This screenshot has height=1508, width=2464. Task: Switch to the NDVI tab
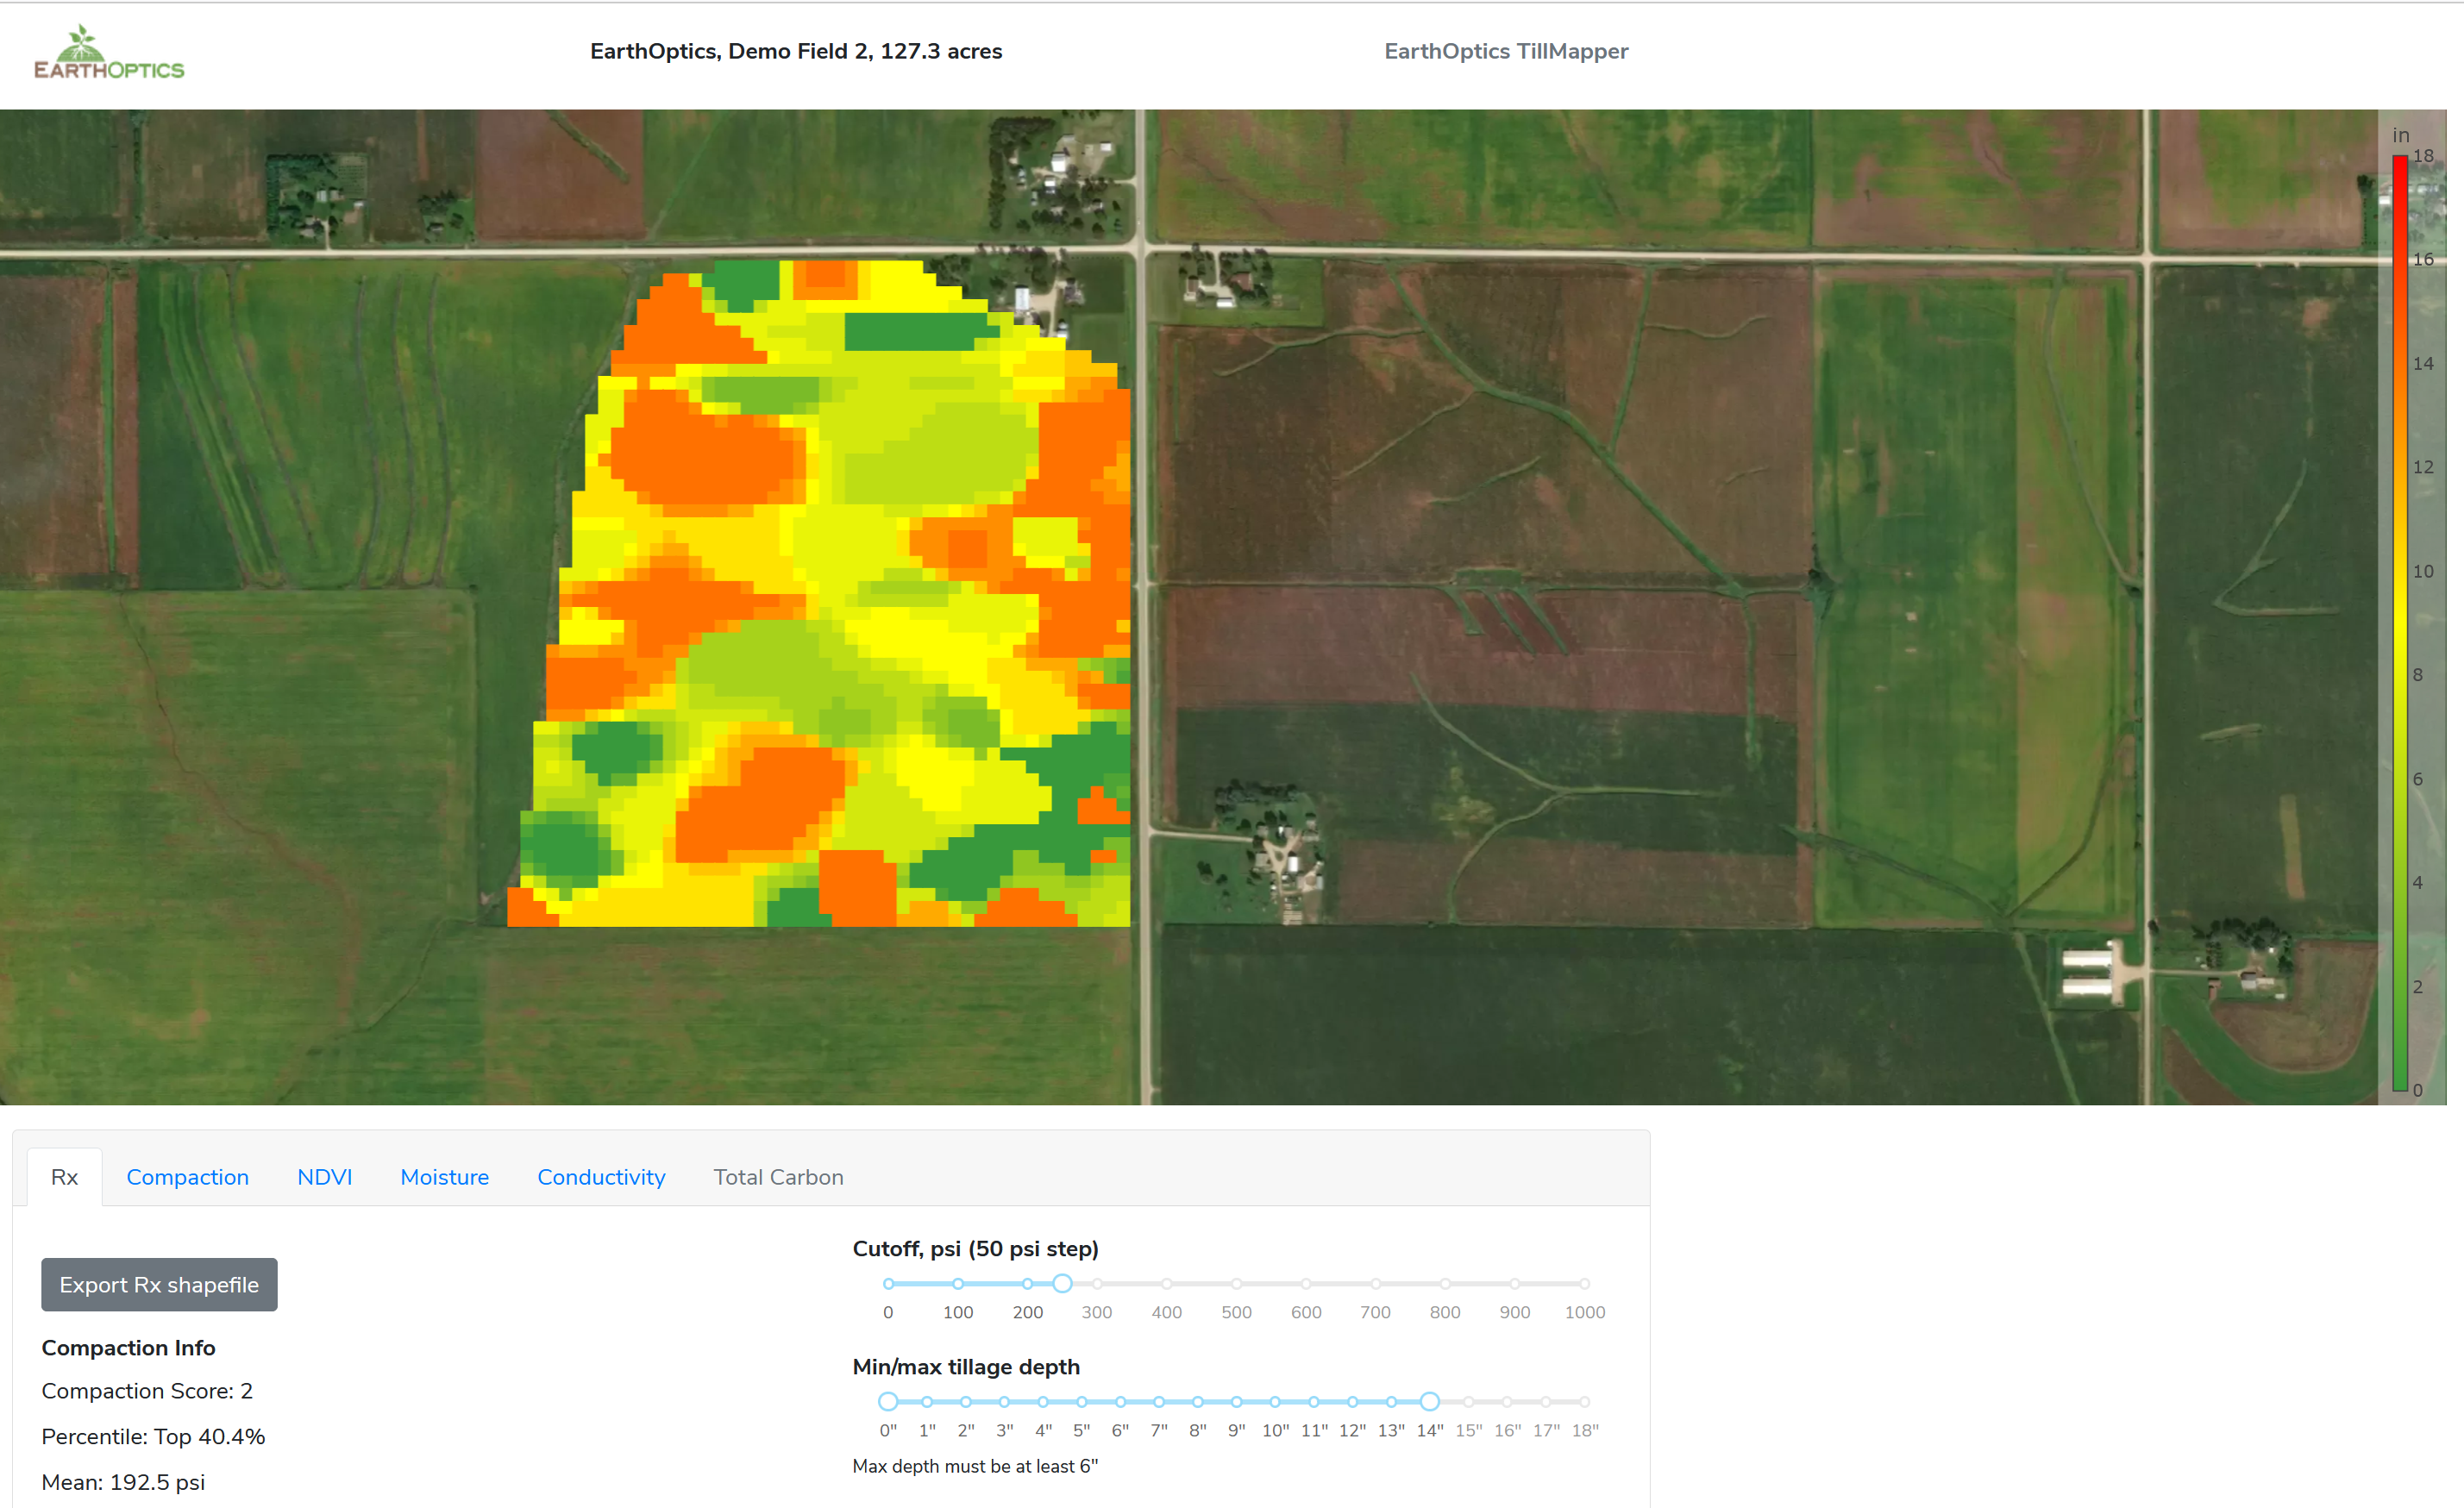[324, 1177]
